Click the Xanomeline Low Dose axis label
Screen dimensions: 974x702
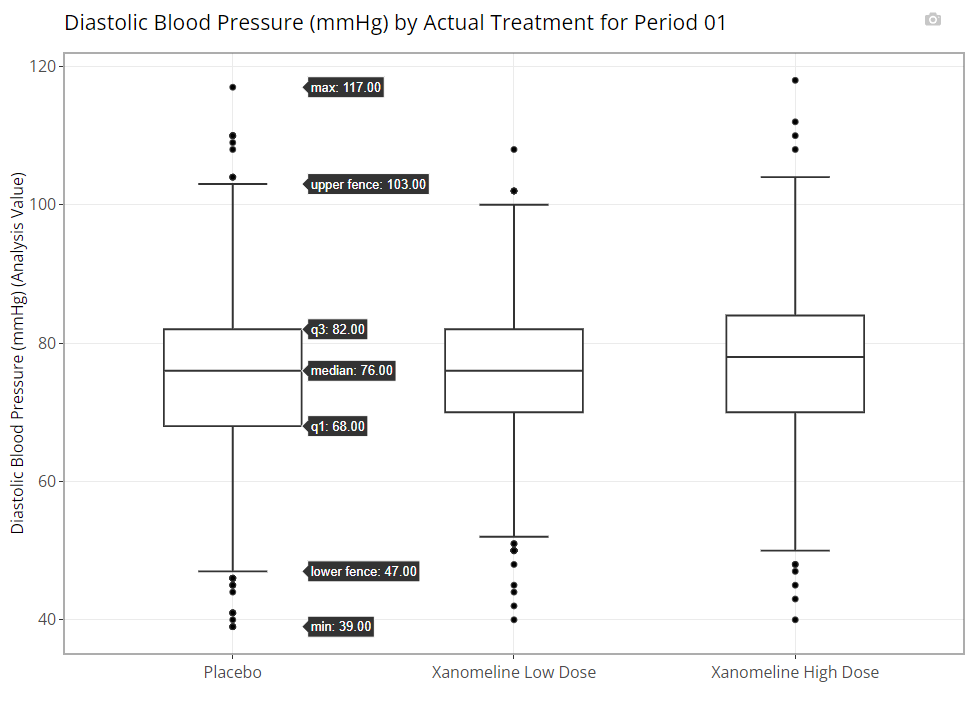pos(514,673)
